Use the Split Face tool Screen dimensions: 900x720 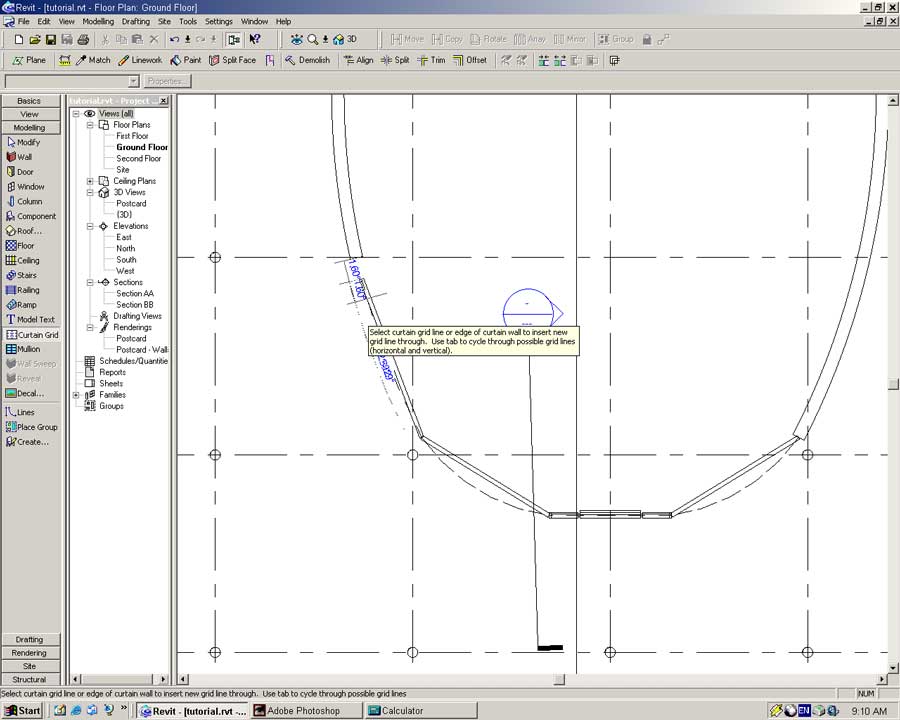click(x=232, y=60)
